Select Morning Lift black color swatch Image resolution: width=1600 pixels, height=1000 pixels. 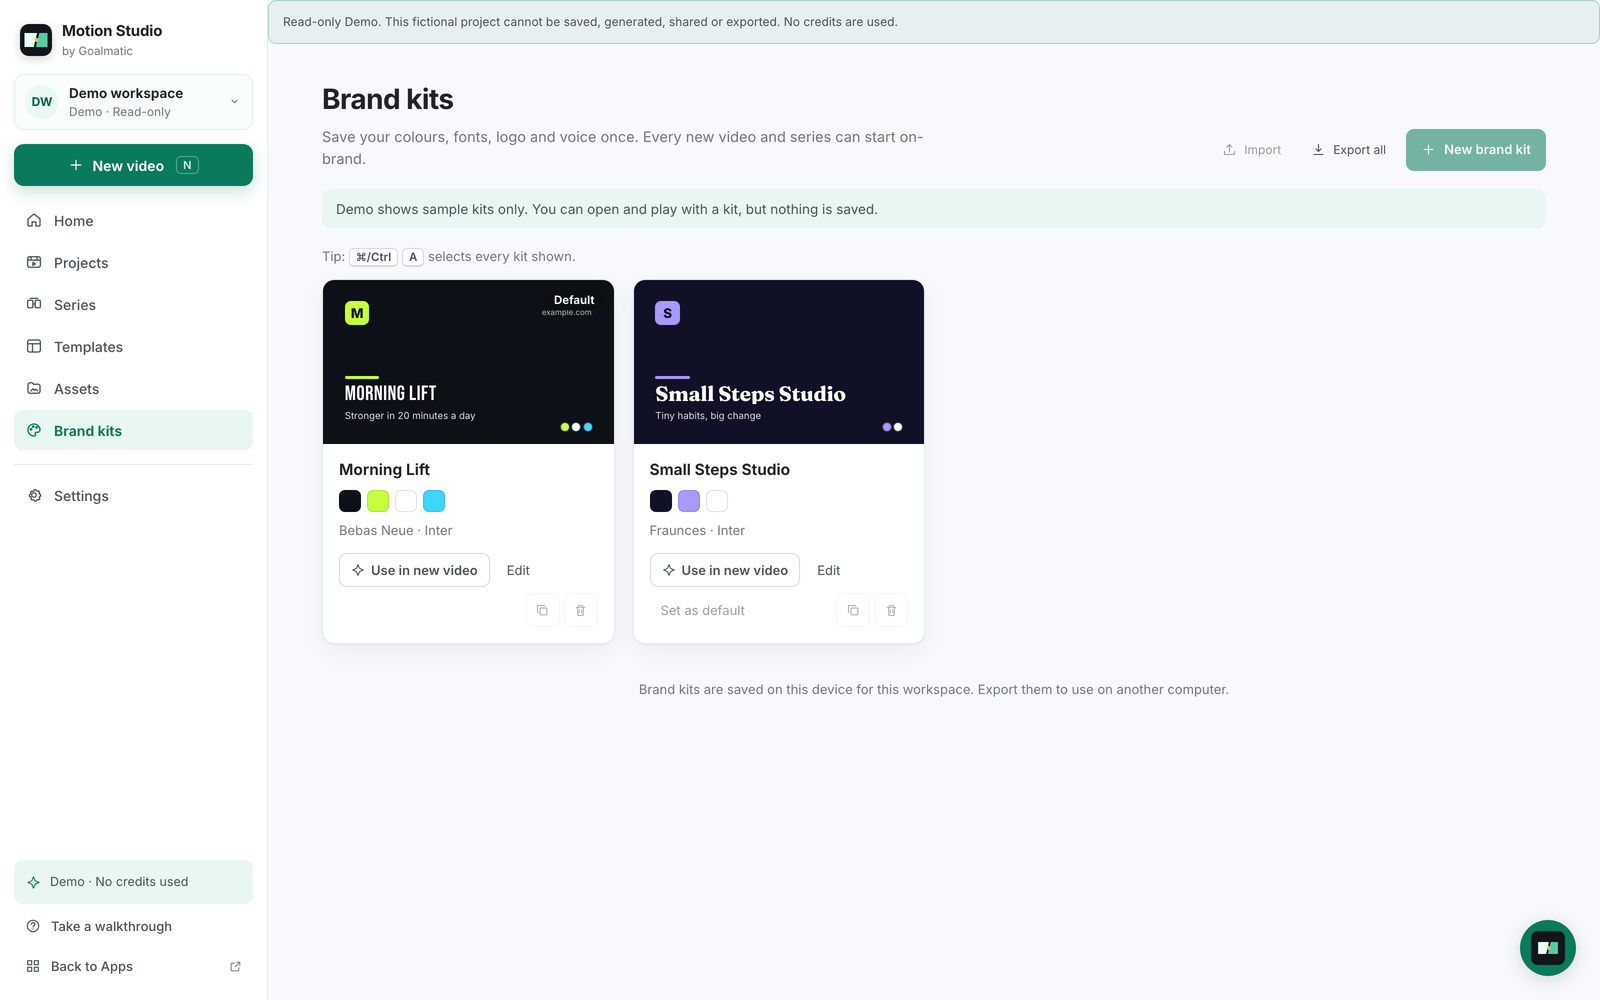point(350,501)
